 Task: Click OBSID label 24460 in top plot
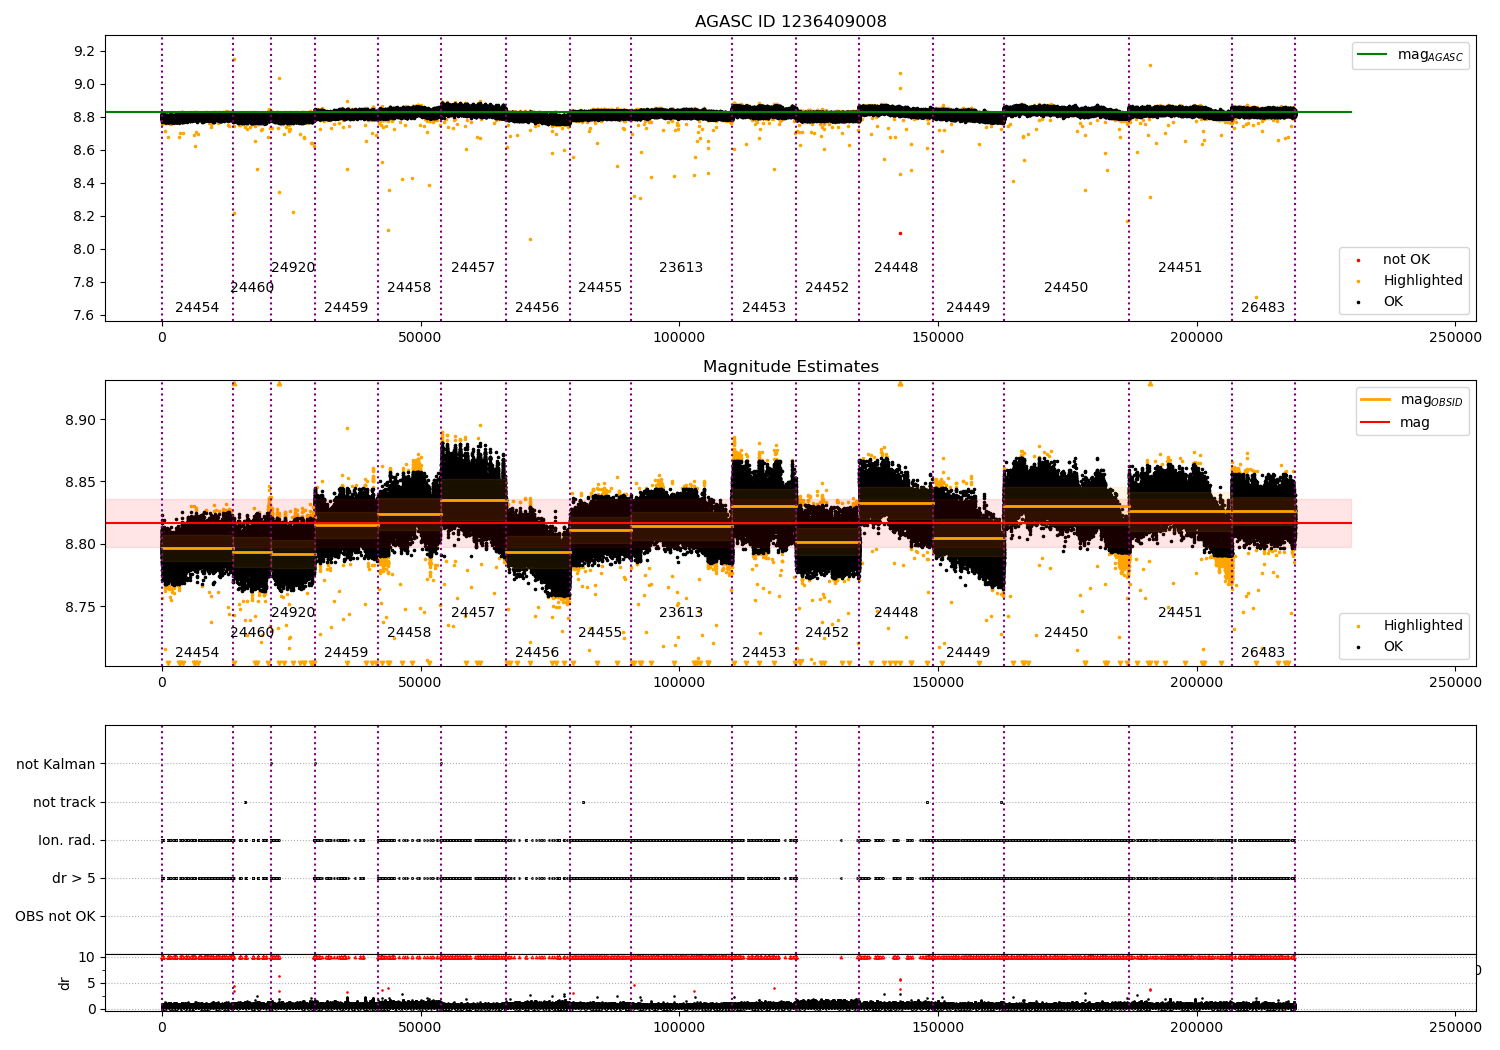click(252, 287)
